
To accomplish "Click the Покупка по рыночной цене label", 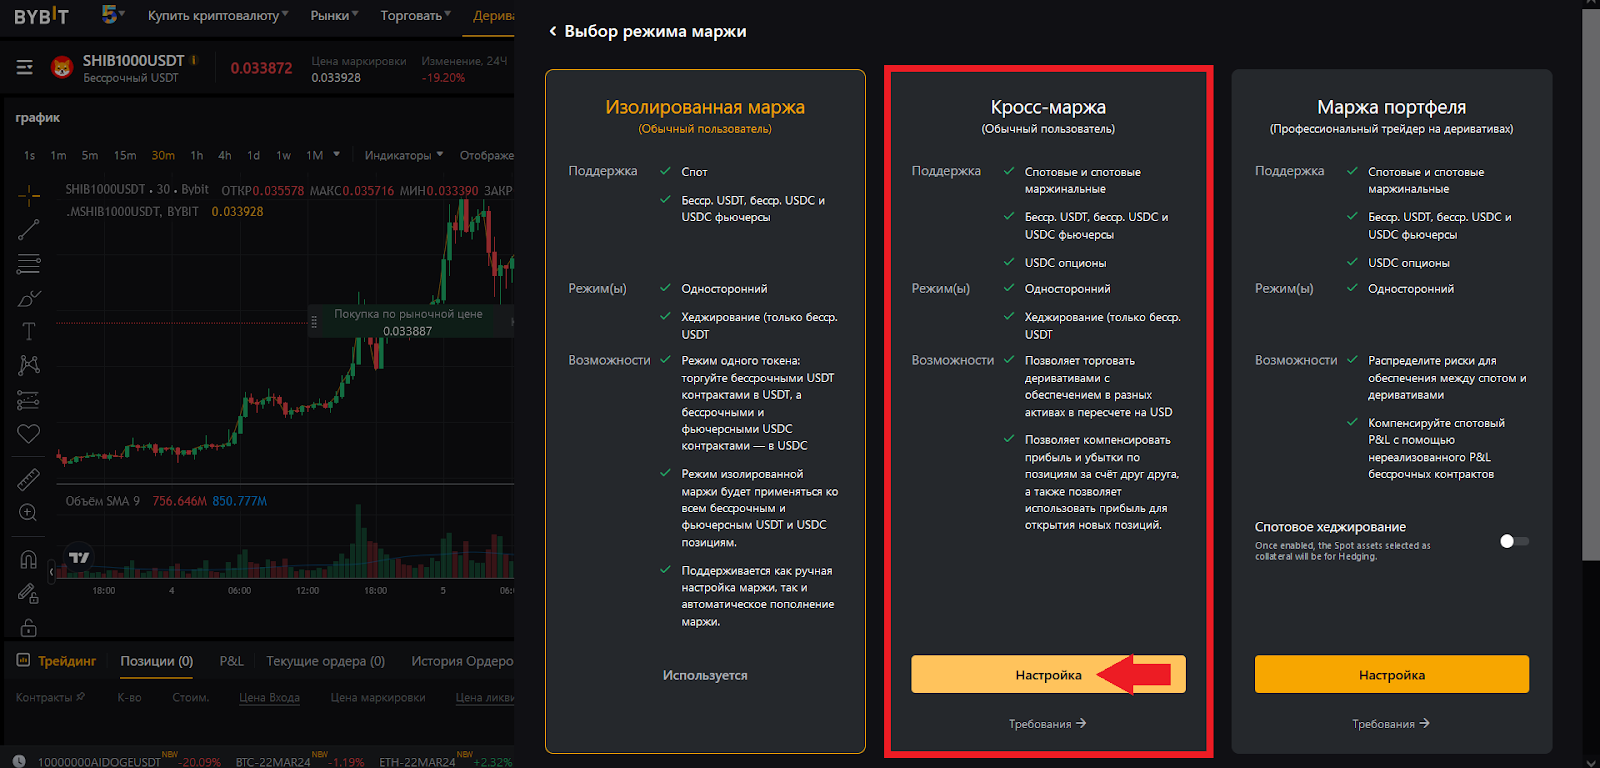I will (x=408, y=314).
